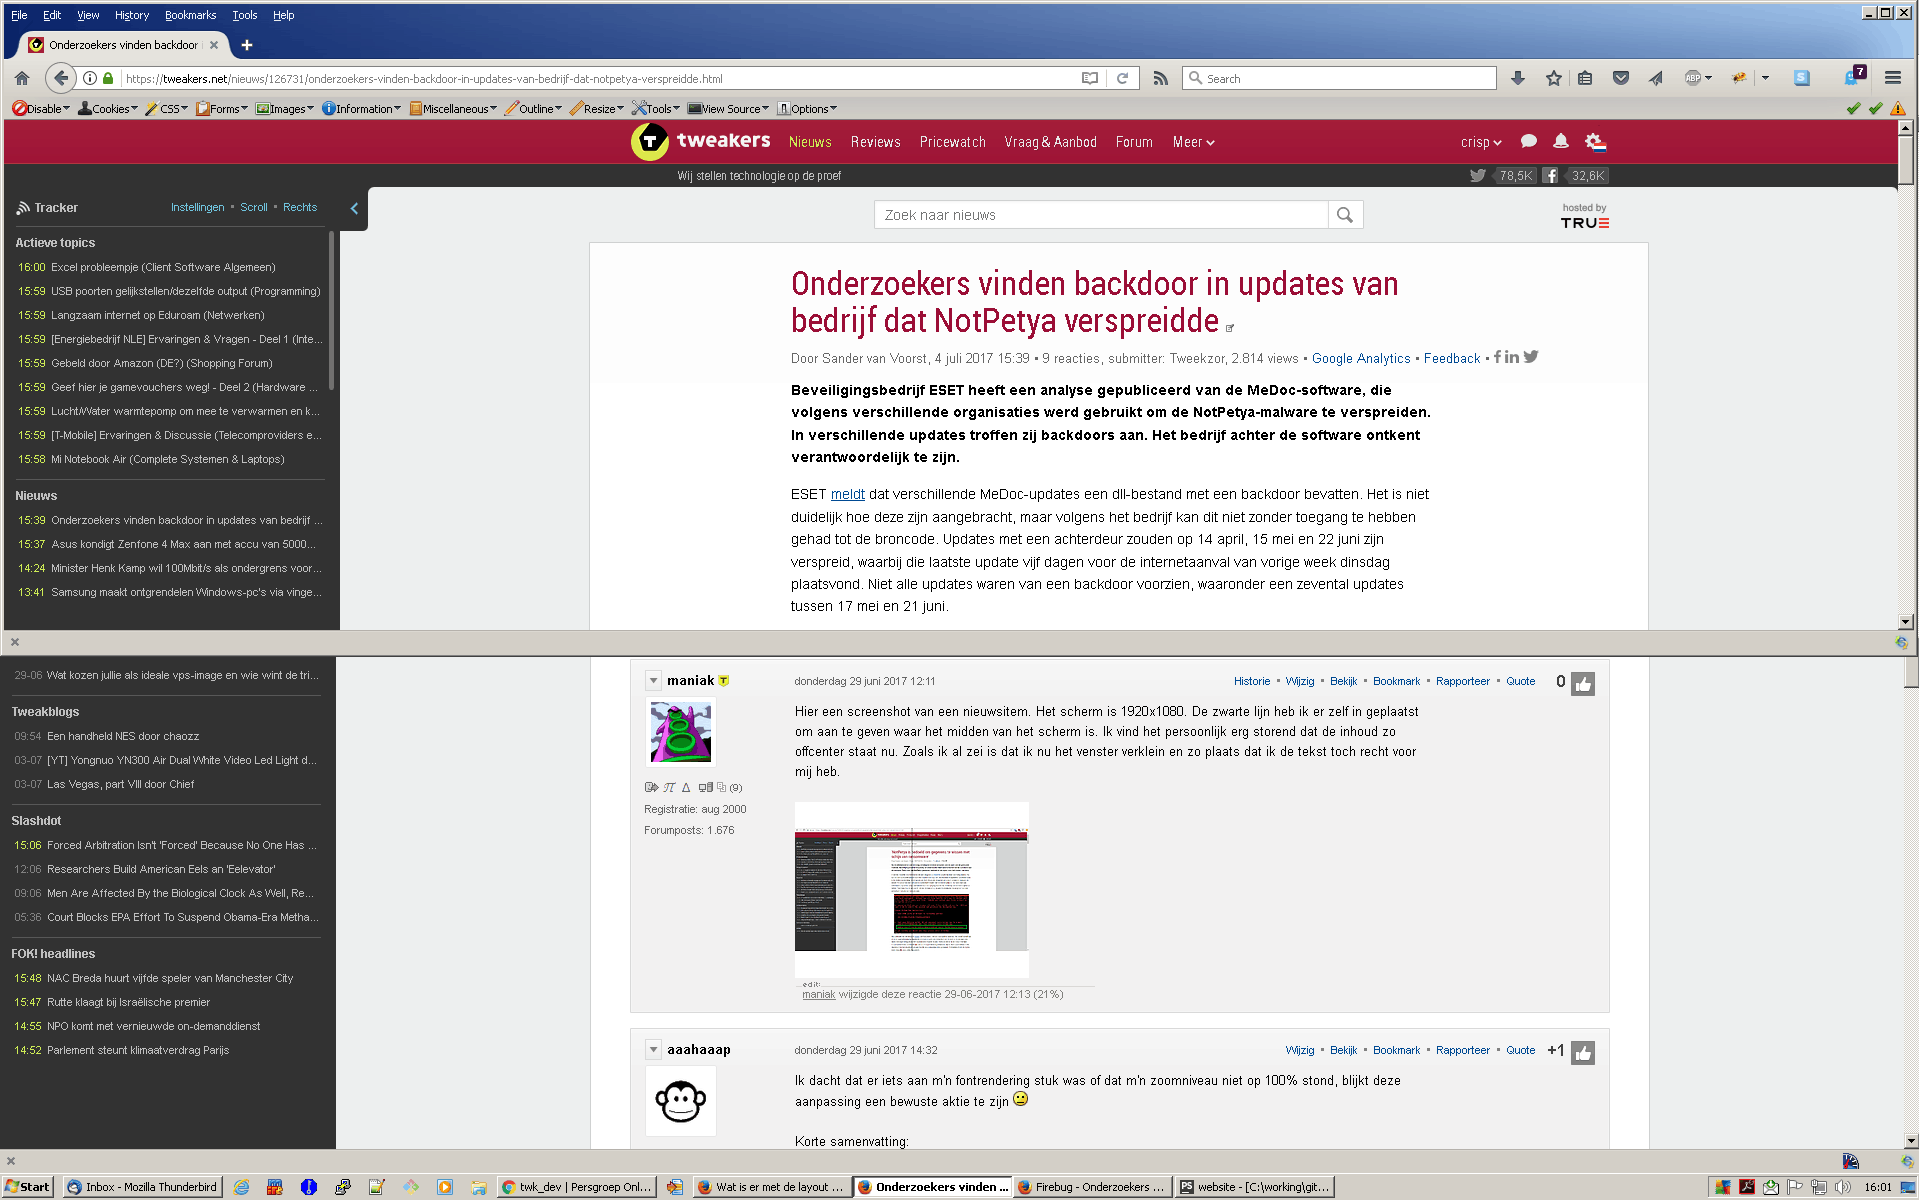
Task: Expand the arrow next to maniak's username
Action: click(x=653, y=681)
